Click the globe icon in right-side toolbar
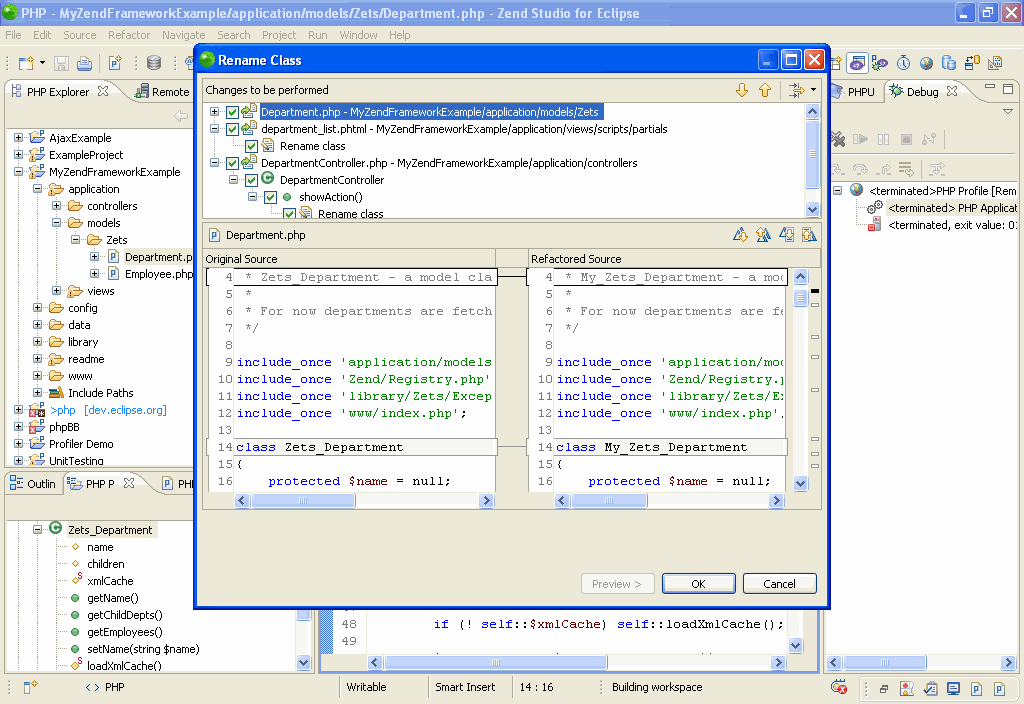Screen dimensions: 1024x704 click(x=926, y=63)
